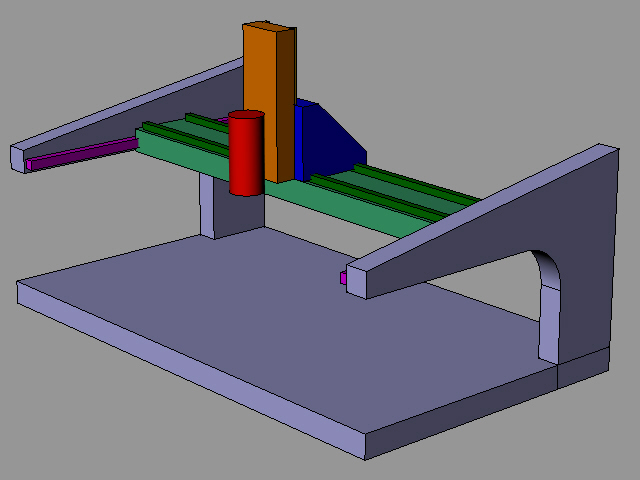
Task: Select the red cylinder spindle body
Action: pos(245,160)
